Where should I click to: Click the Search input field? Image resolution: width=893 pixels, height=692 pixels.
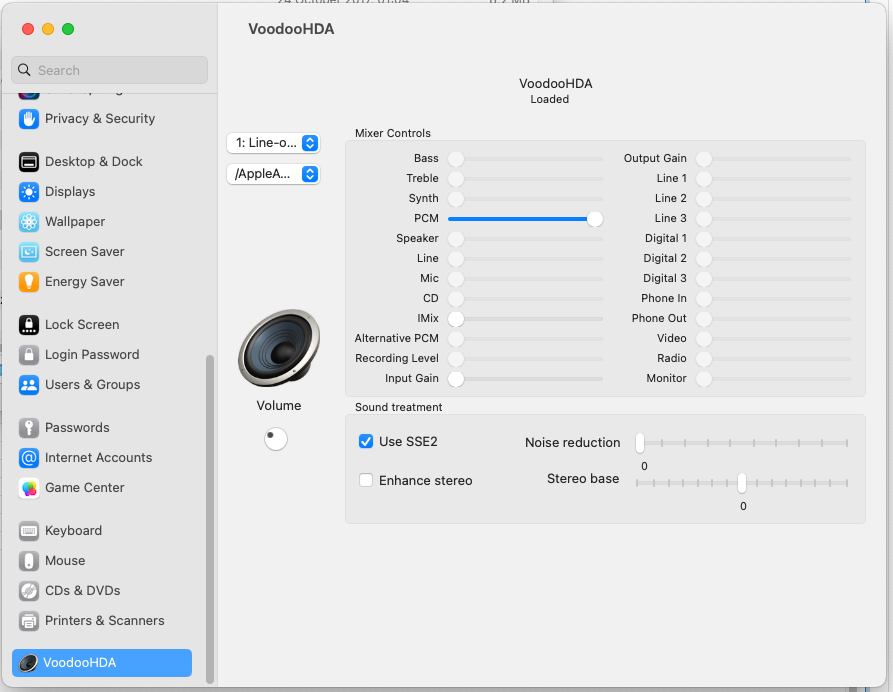[109, 70]
